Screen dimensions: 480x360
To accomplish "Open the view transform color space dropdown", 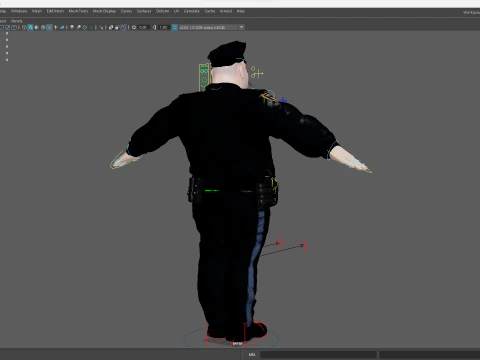I will click(212, 27).
